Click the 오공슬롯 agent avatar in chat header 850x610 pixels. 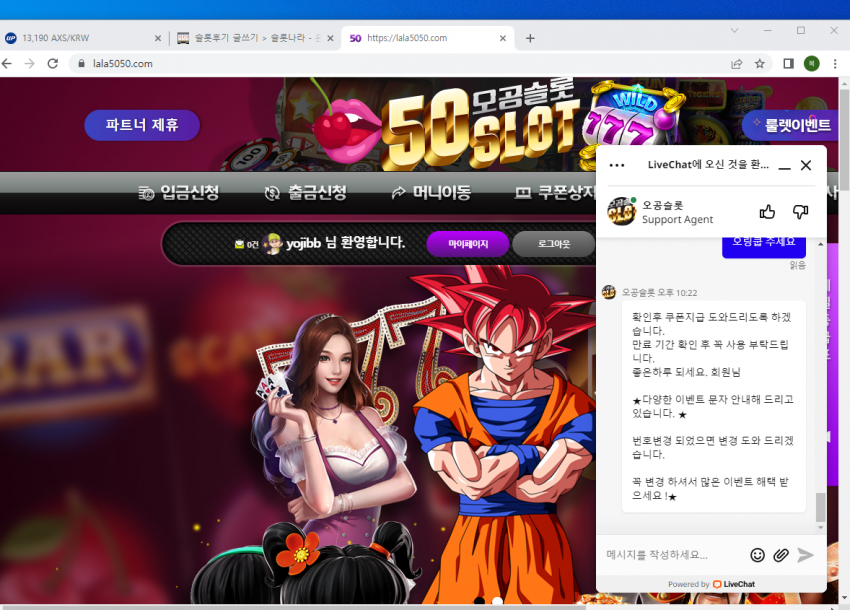[x=622, y=211]
